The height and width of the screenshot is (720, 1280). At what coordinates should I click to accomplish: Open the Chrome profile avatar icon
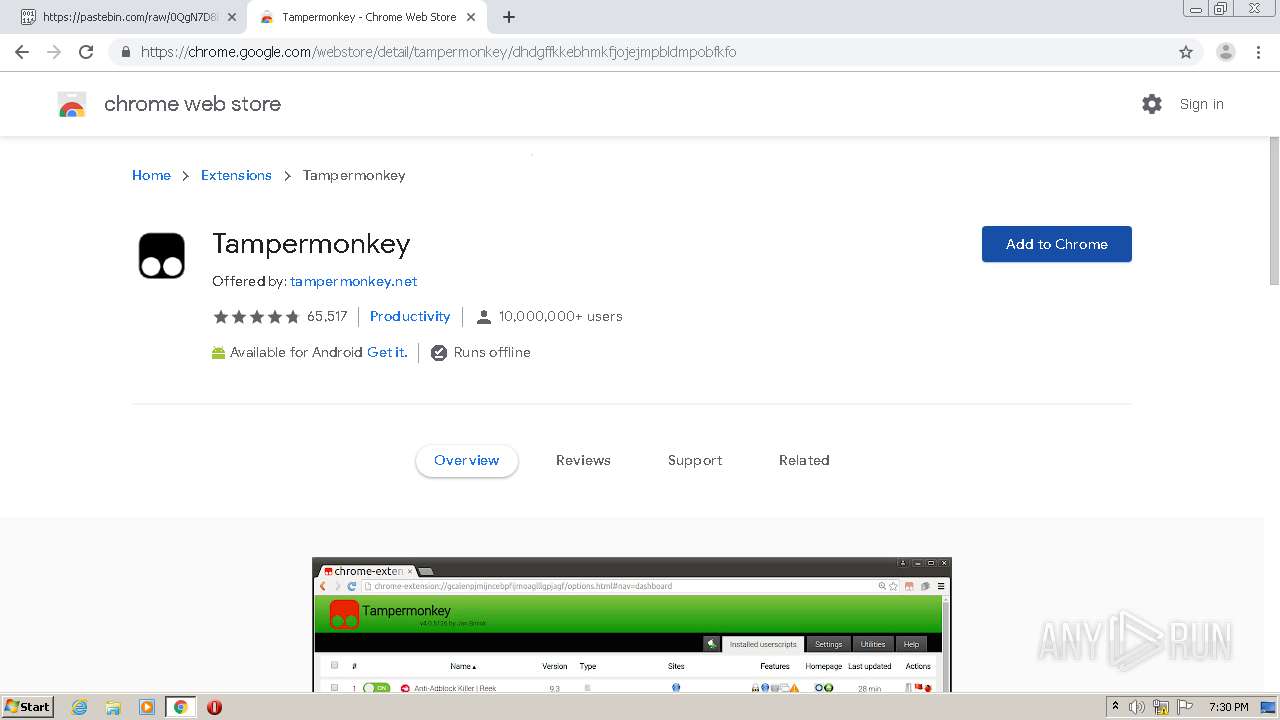coord(1226,52)
